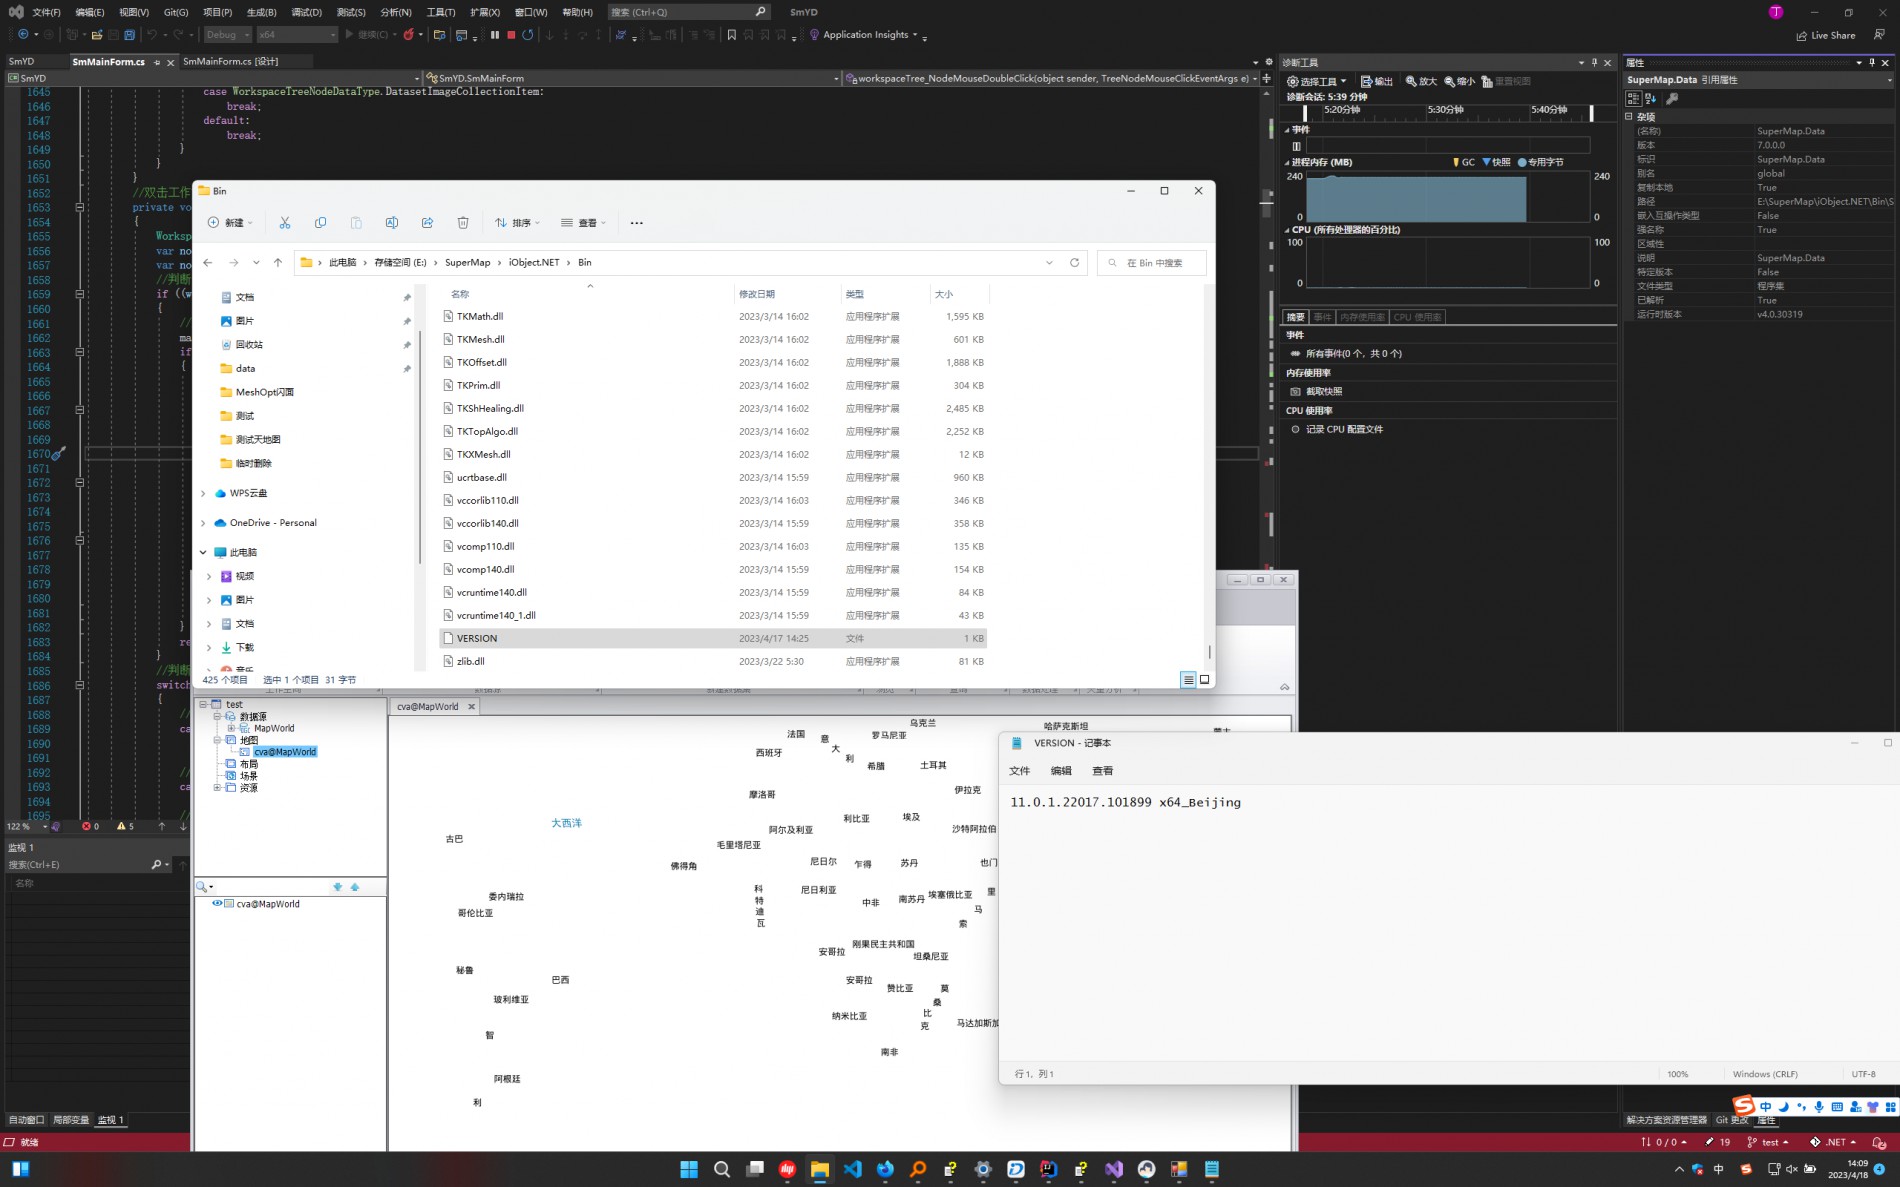Switch properties to categorized view
Screen dimensions: 1900x1187
click(x=1633, y=98)
